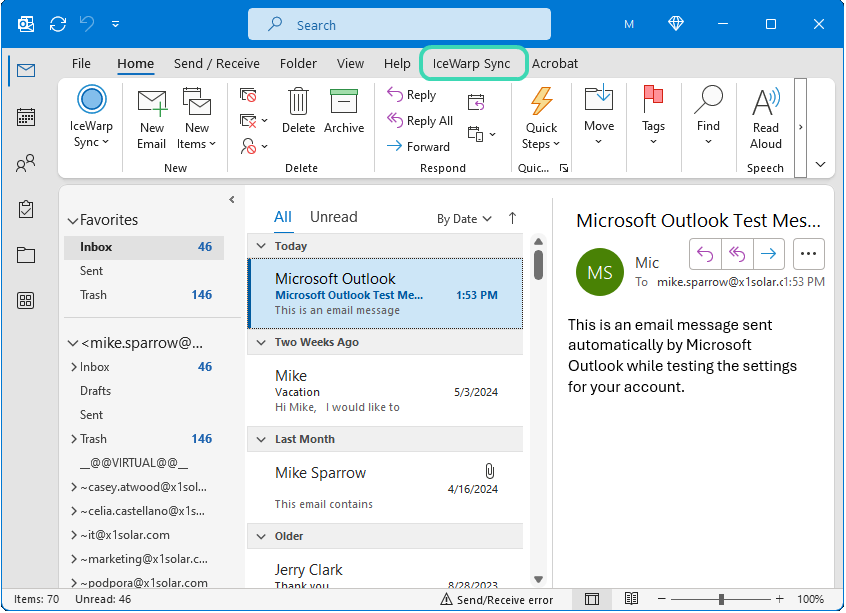Open the Calendar view in the sidebar
Image resolution: width=846 pixels, height=613 pixels.
tap(26, 117)
